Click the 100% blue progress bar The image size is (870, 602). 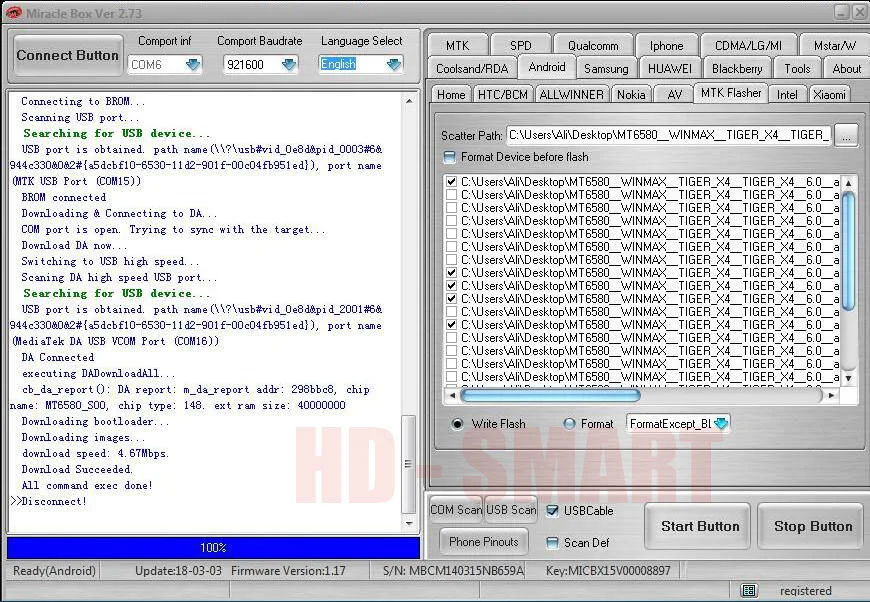click(214, 548)
